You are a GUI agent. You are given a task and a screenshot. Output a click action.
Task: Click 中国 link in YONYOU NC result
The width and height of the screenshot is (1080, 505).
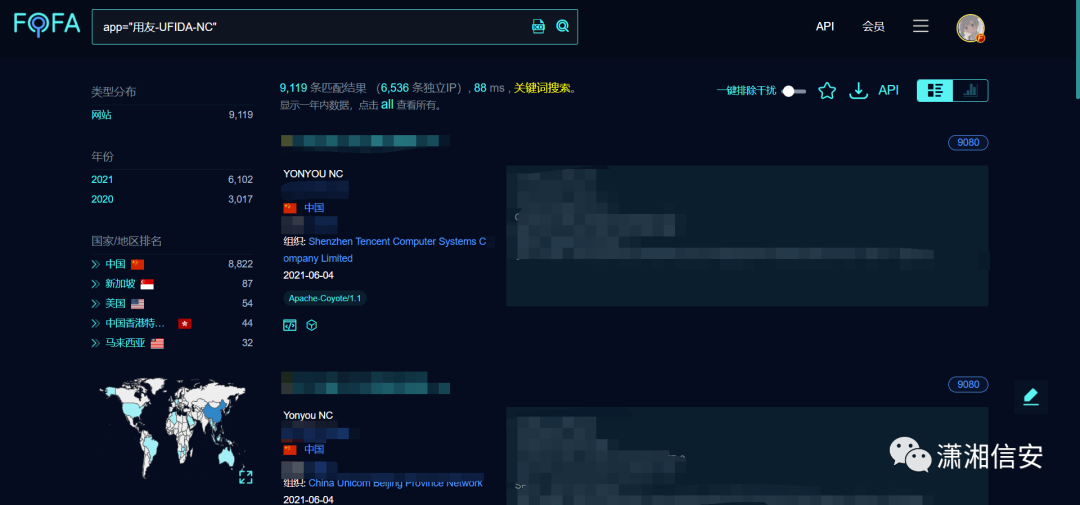[314, 207]
